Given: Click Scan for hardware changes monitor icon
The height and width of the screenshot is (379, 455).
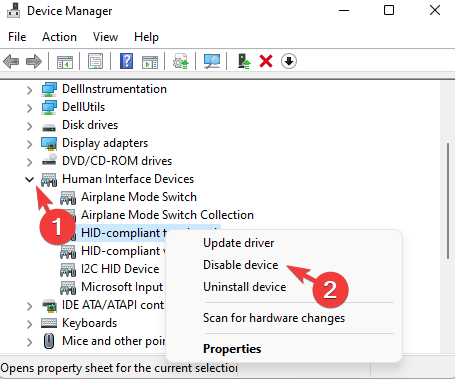Looking at the screenshot, I should [212, 61].
